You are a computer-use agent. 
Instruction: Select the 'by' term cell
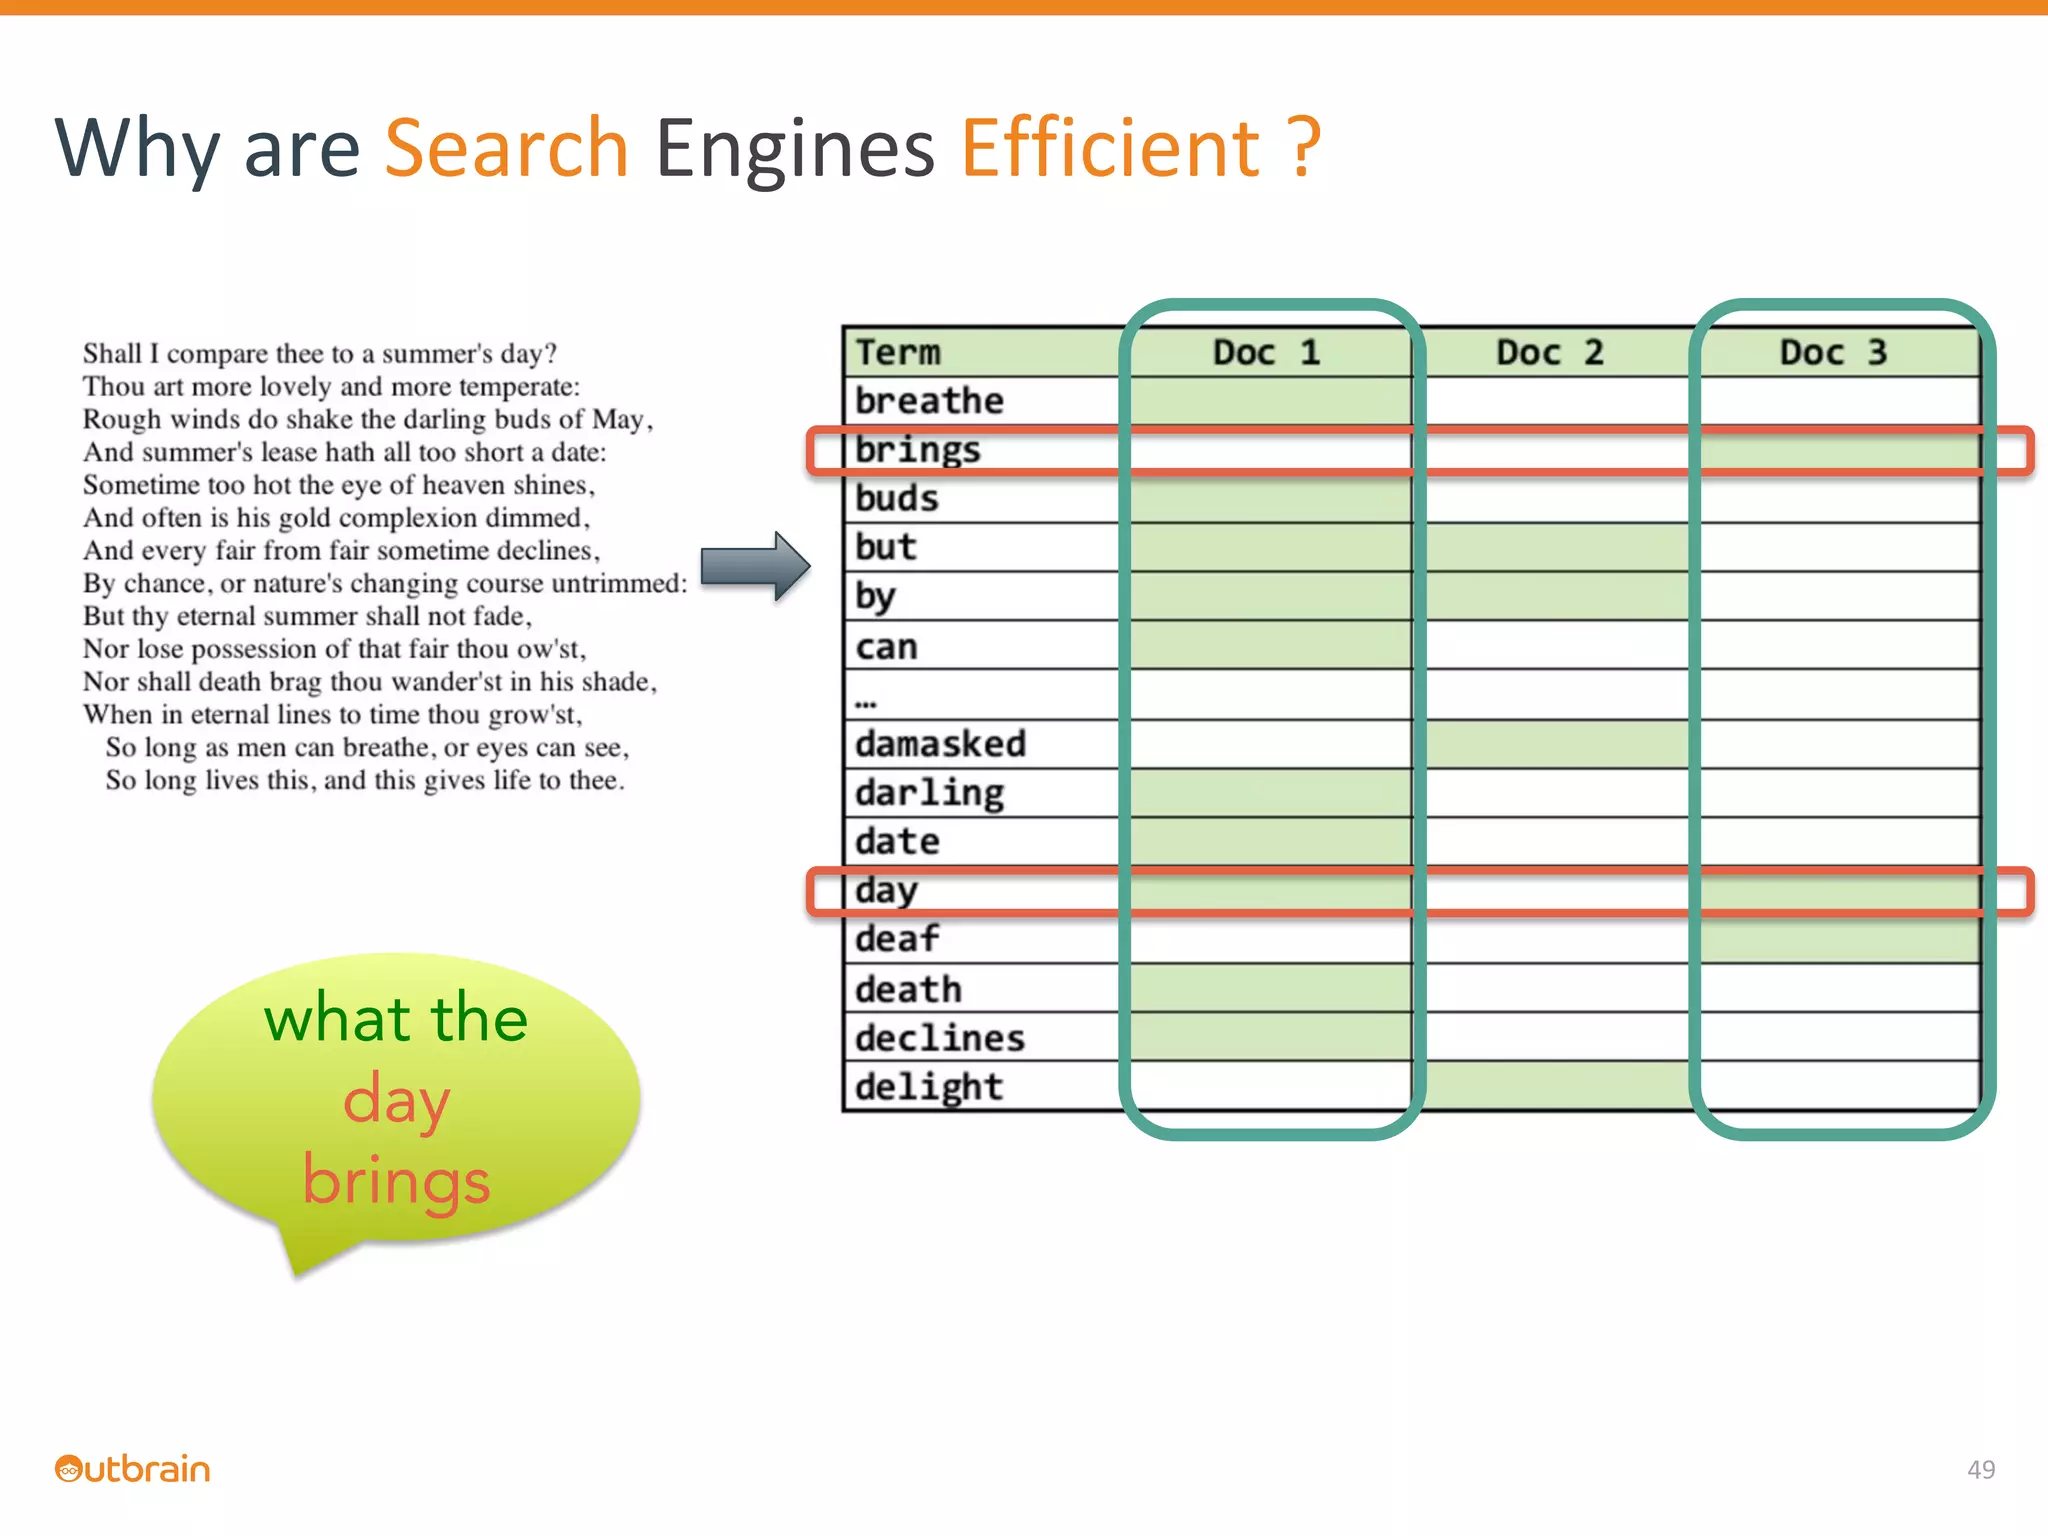click(x=984, y=597)
